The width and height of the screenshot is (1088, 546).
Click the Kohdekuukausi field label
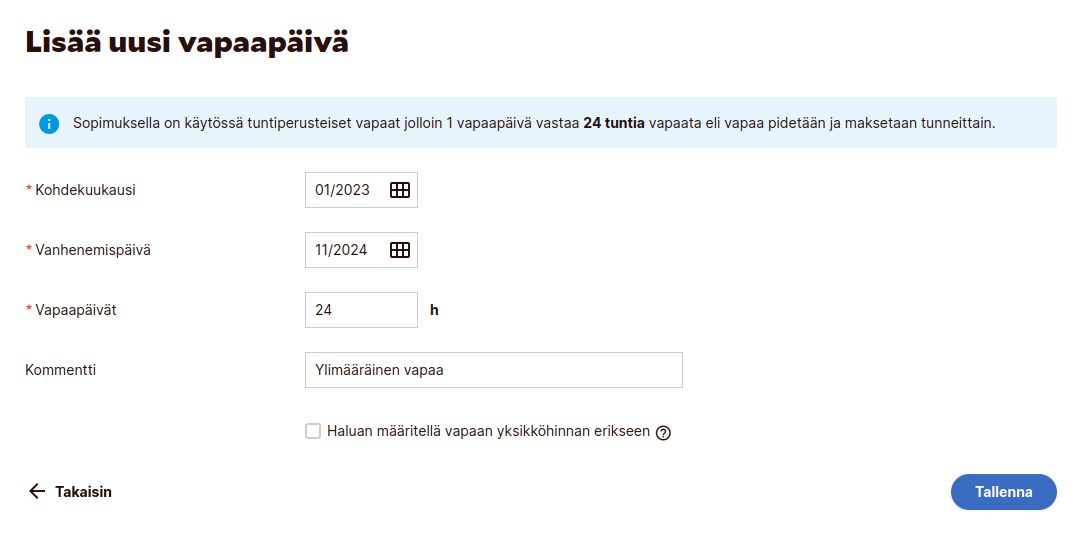[x=85, y=190]
